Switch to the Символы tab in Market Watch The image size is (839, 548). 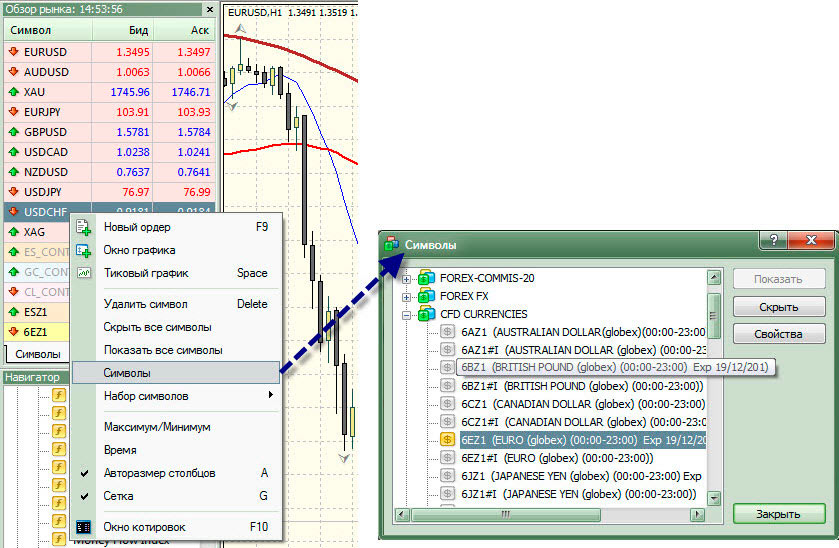click(x=38, y=354)
